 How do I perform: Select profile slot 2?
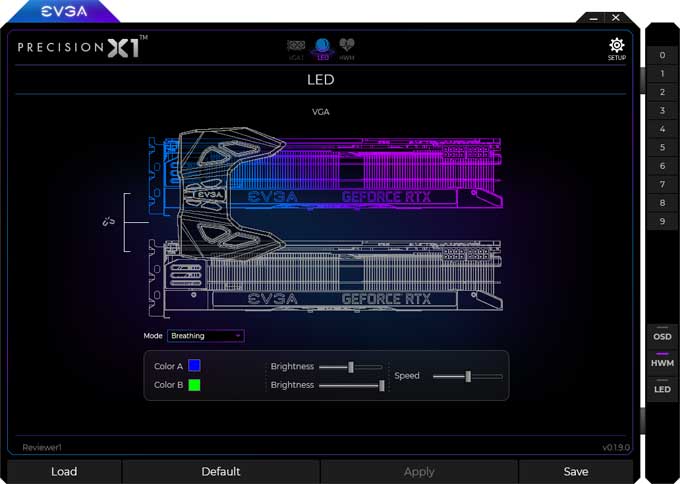(x=662, y=92)
